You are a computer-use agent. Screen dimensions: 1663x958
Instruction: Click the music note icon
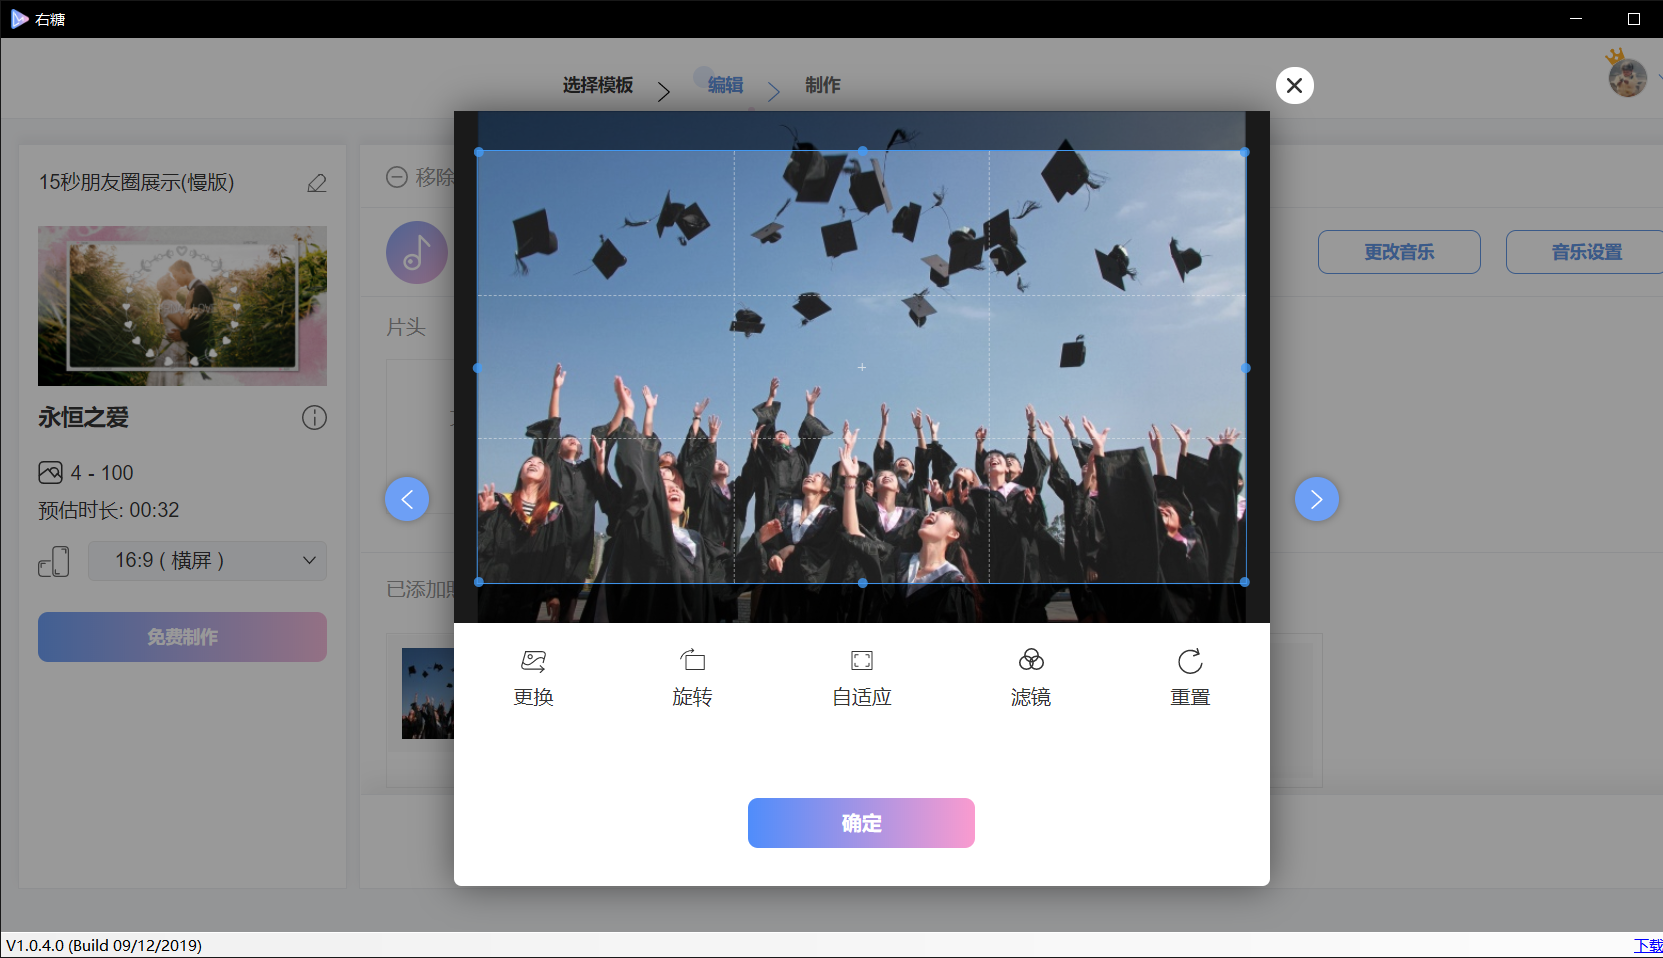pos(416,252)
